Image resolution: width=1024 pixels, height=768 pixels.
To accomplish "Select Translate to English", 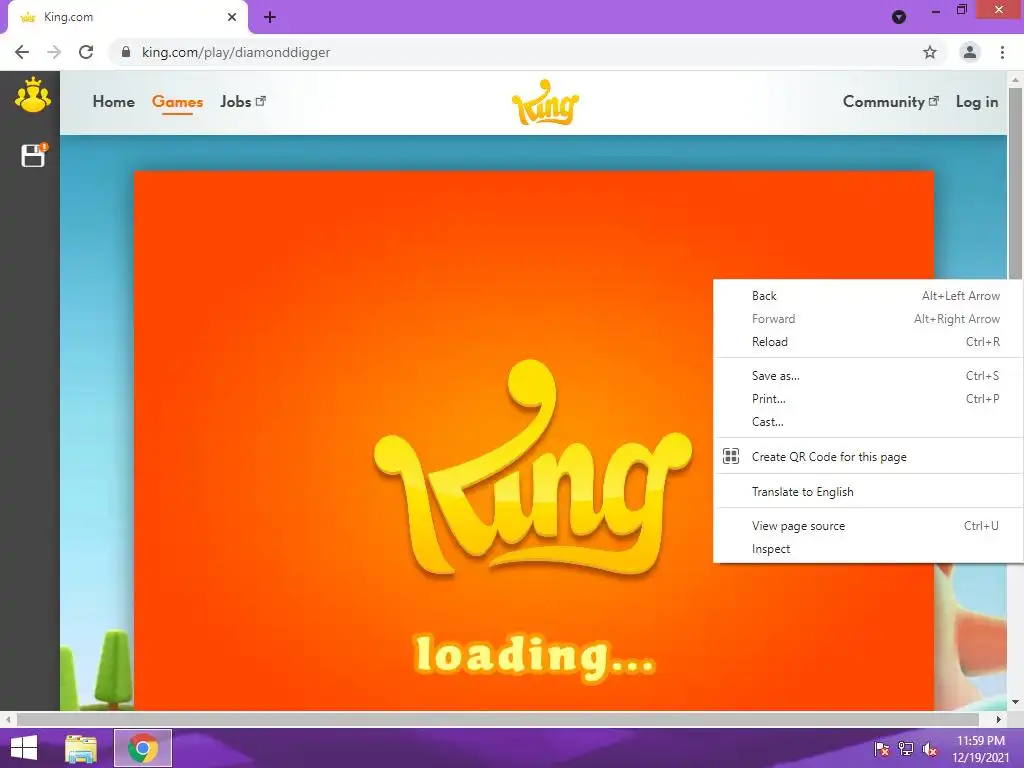I will tap(869, 492).
